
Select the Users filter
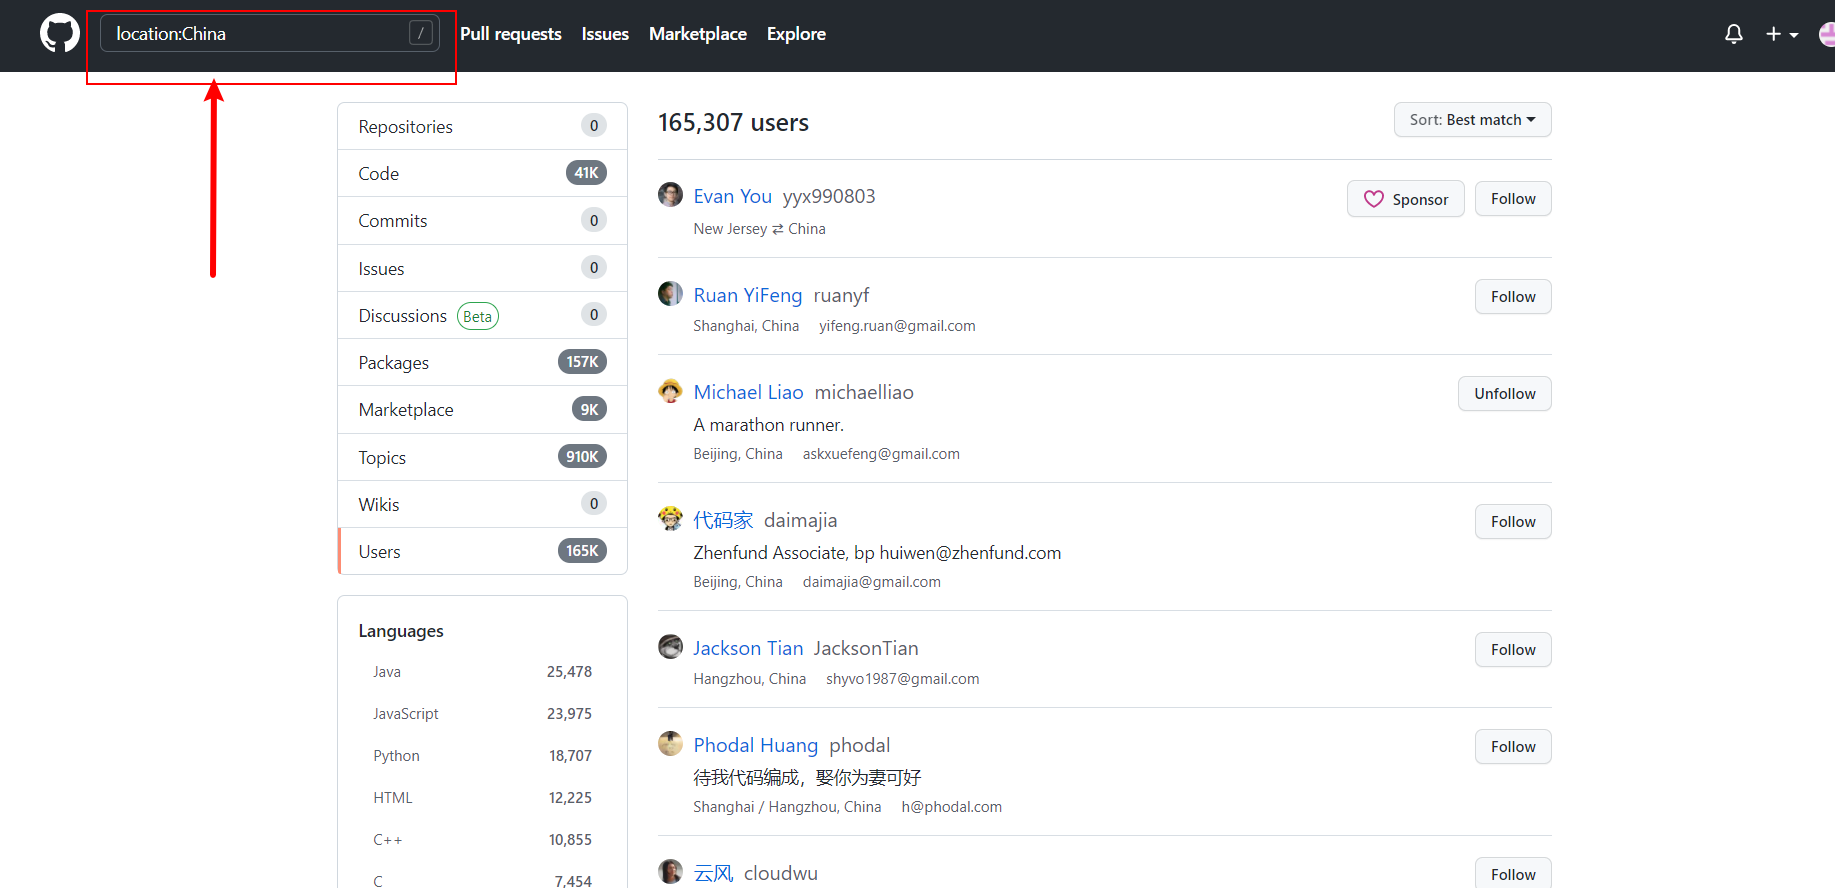click(x=482, y=551)
